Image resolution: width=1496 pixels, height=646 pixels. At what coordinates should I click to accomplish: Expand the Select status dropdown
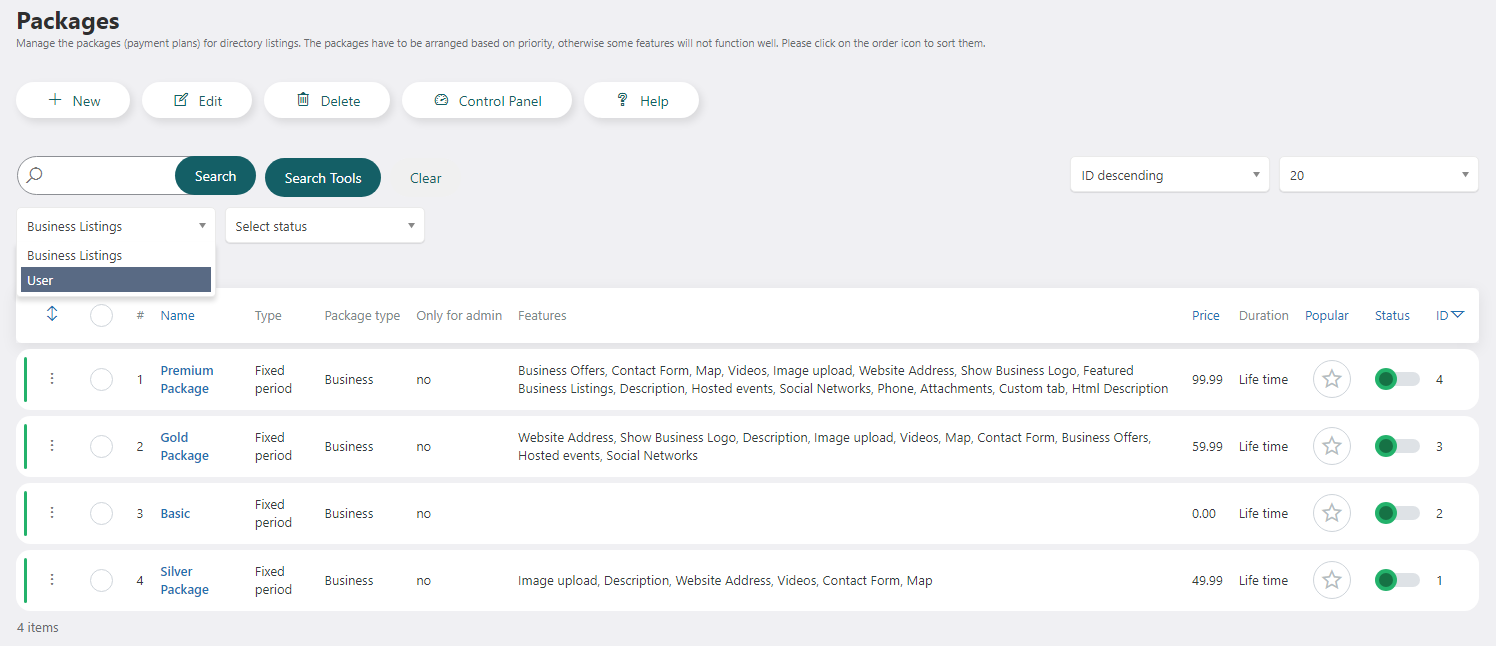(324, 226)
